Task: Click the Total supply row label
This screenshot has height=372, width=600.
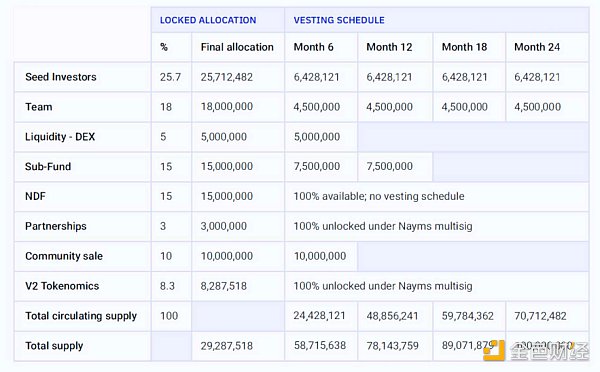Action: 54,346
